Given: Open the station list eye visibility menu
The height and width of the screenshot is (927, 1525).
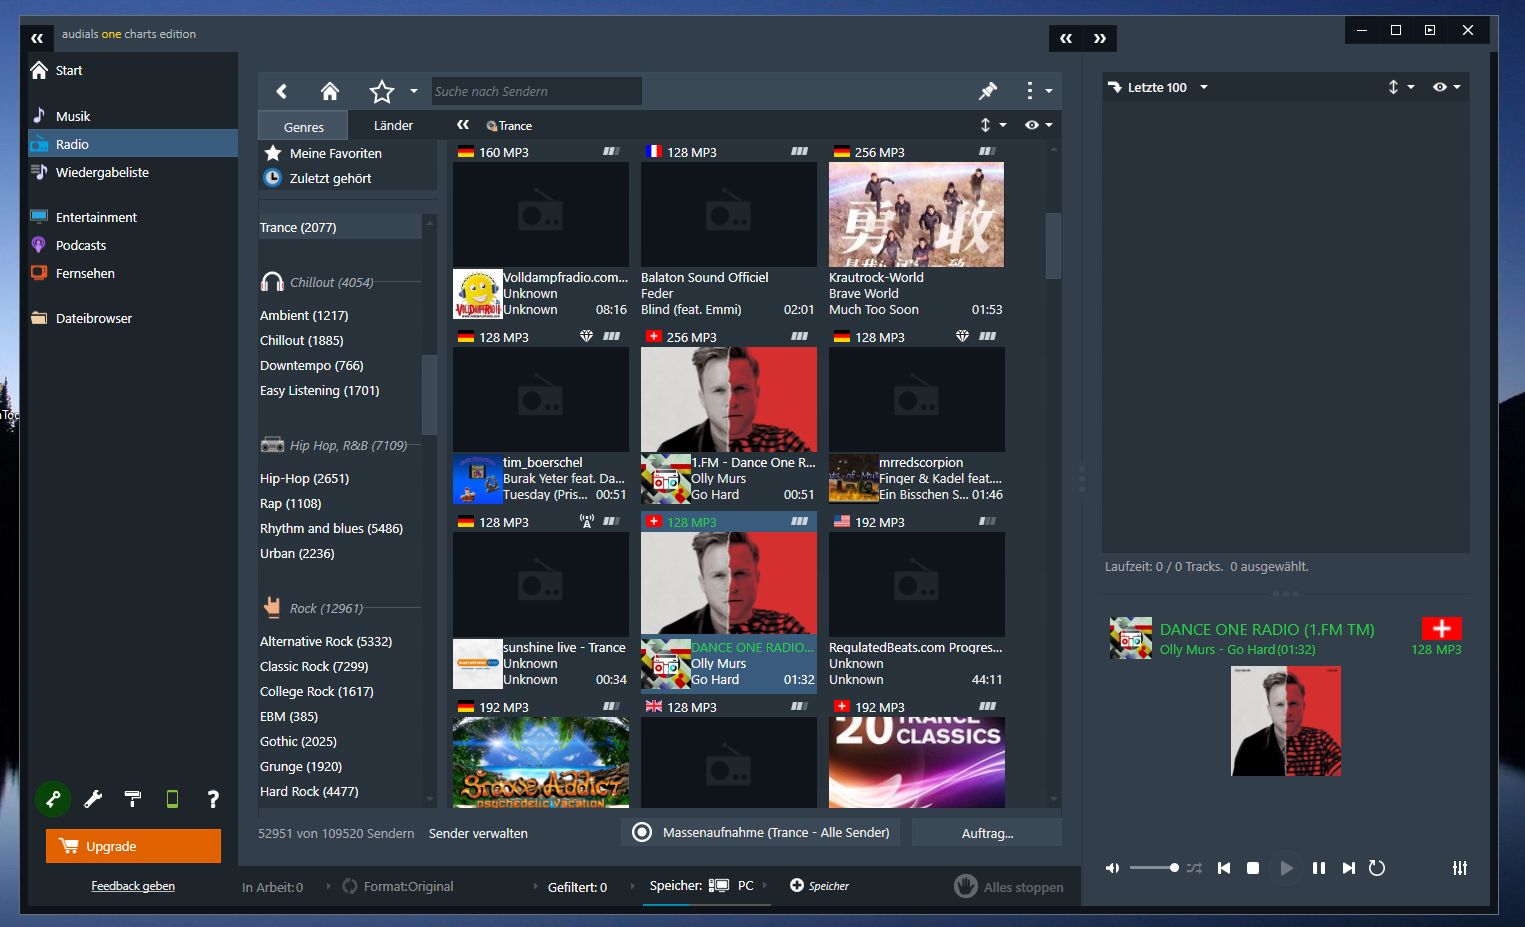Looking at the screenshot, I should click(1039, 125).
